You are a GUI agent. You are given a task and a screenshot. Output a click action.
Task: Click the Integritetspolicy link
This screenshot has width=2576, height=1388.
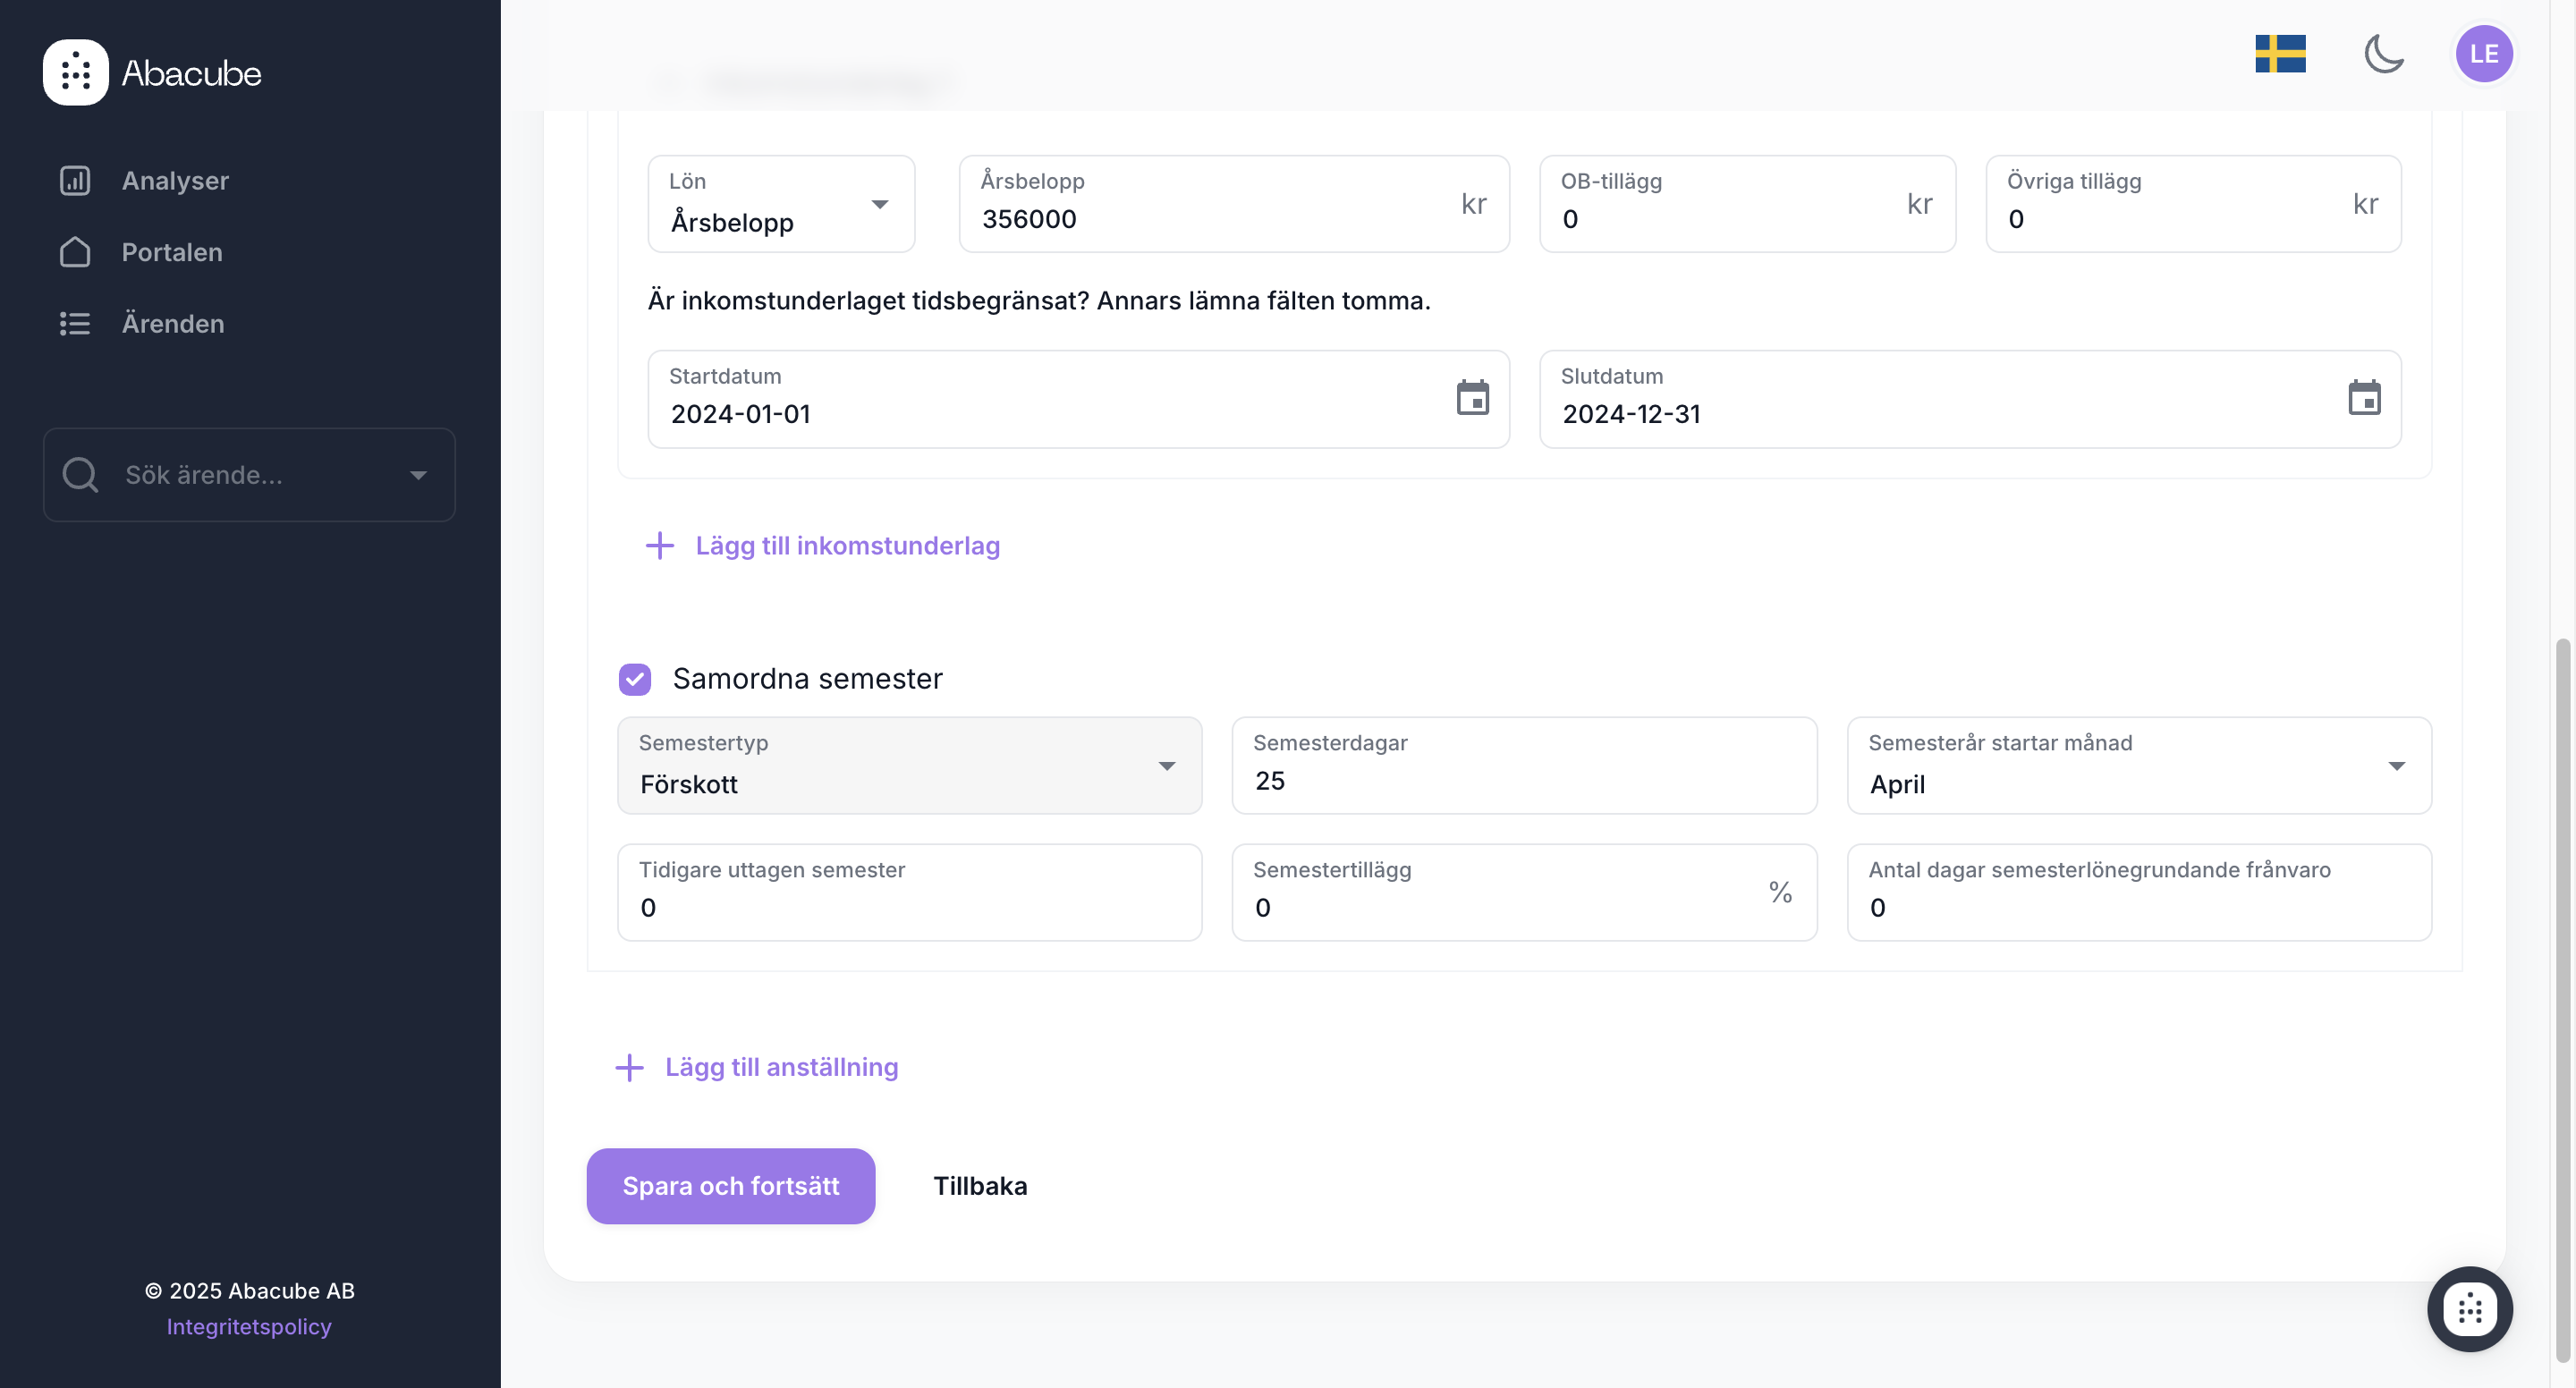click(249, 1326)
